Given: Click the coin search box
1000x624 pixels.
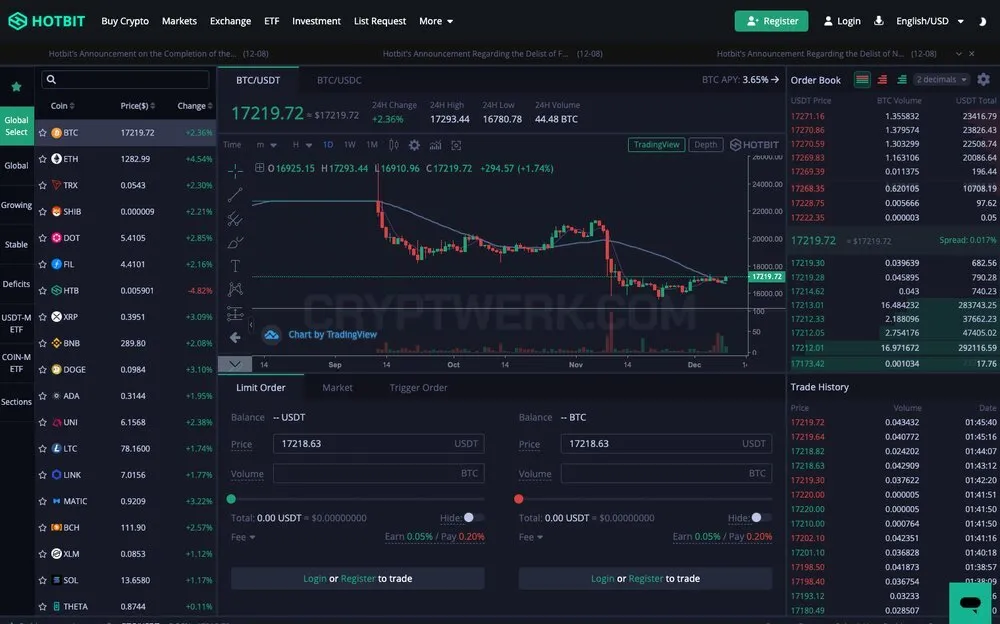Looking at the screenshot, I should click(x=125, y=80).
